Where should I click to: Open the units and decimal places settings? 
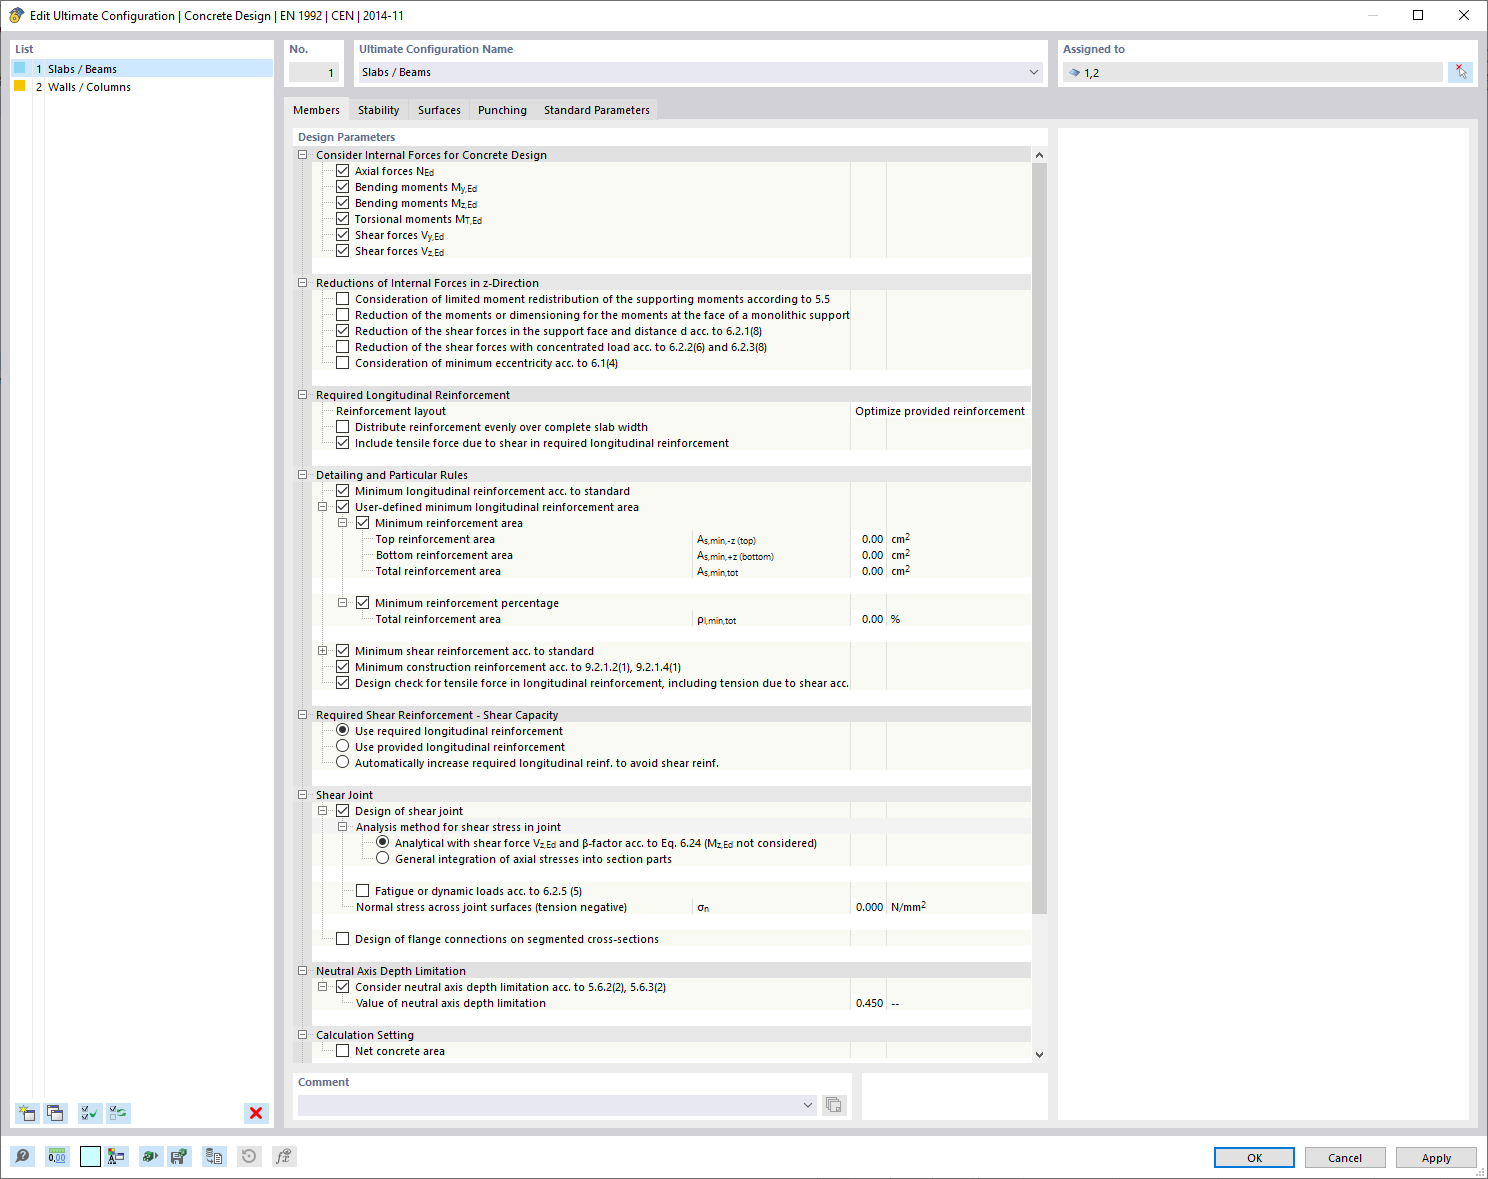click(x=57, y=1156)
